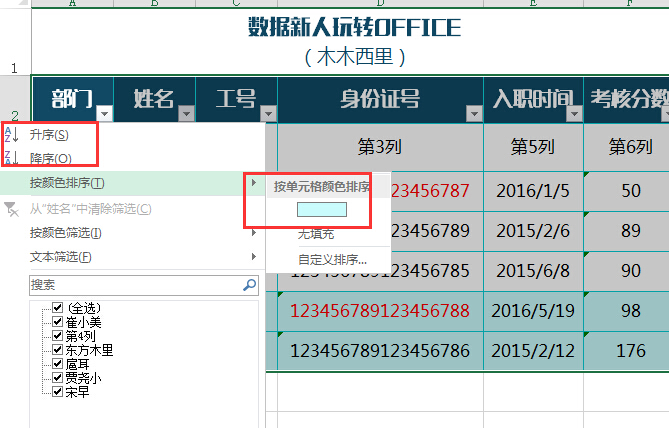Image resolution: width=669 pixels, height=428 pixels.
Task: Uncheck the 崔小美 checkbox
Action: [x=58, y=321]
